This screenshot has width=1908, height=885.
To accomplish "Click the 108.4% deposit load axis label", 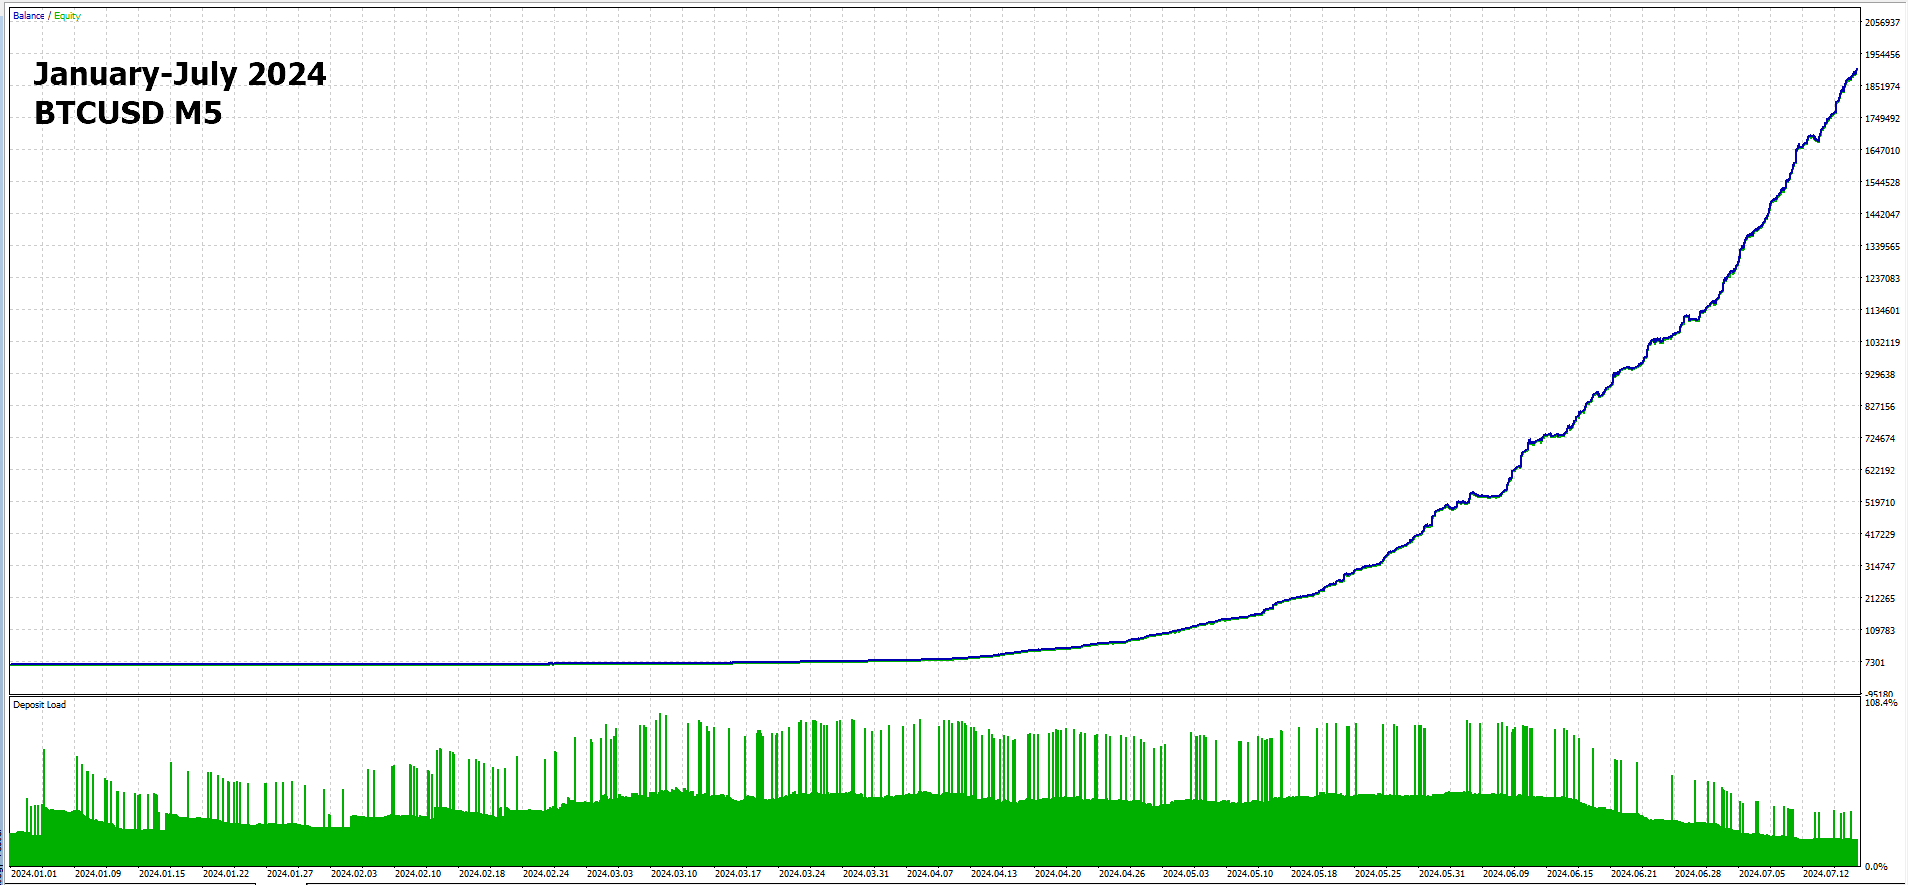I will point(1880,703).
